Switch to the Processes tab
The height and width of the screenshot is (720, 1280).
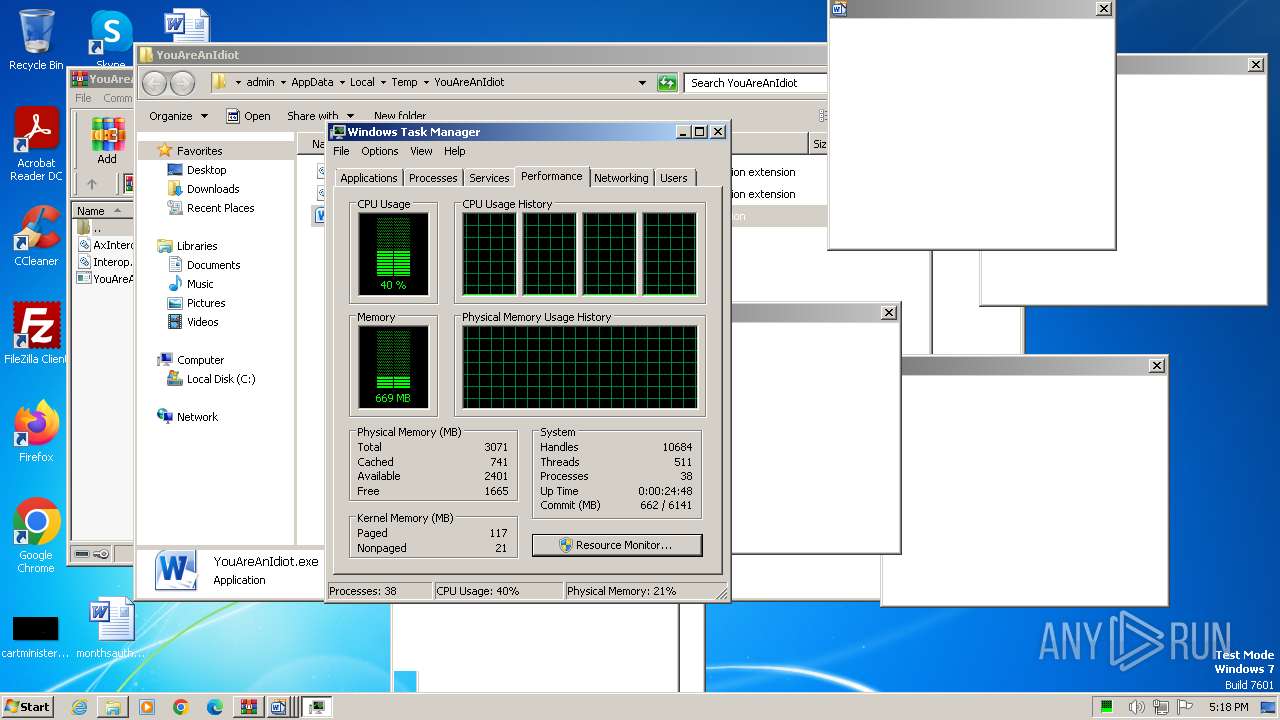pyautogui.click(x=433, y=178)
